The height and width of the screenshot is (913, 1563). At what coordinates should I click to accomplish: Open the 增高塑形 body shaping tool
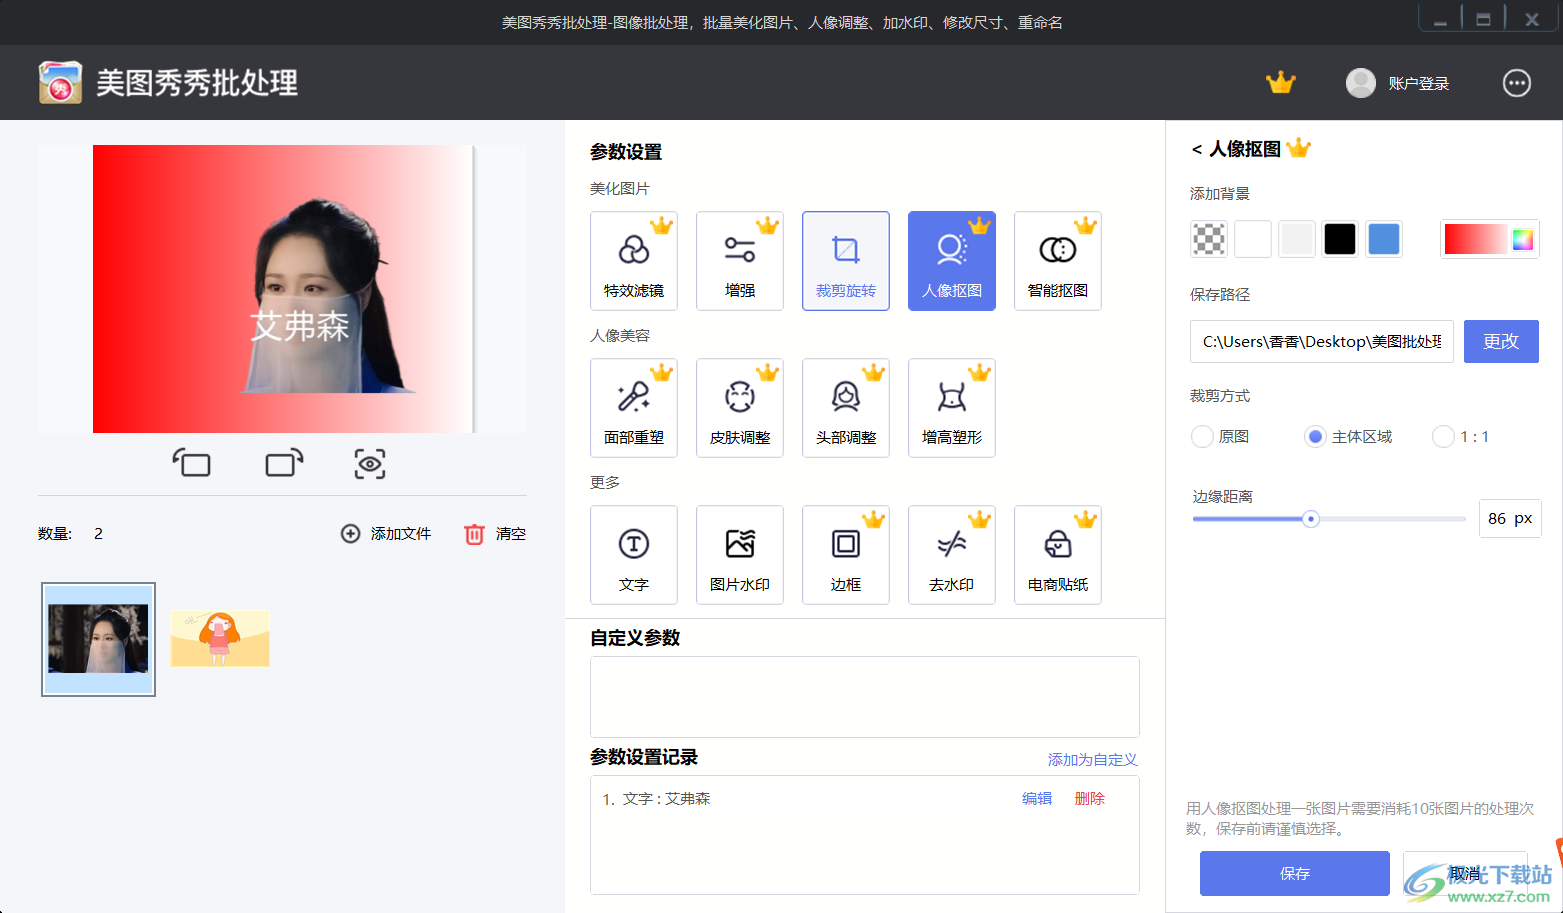coord(952,408)
